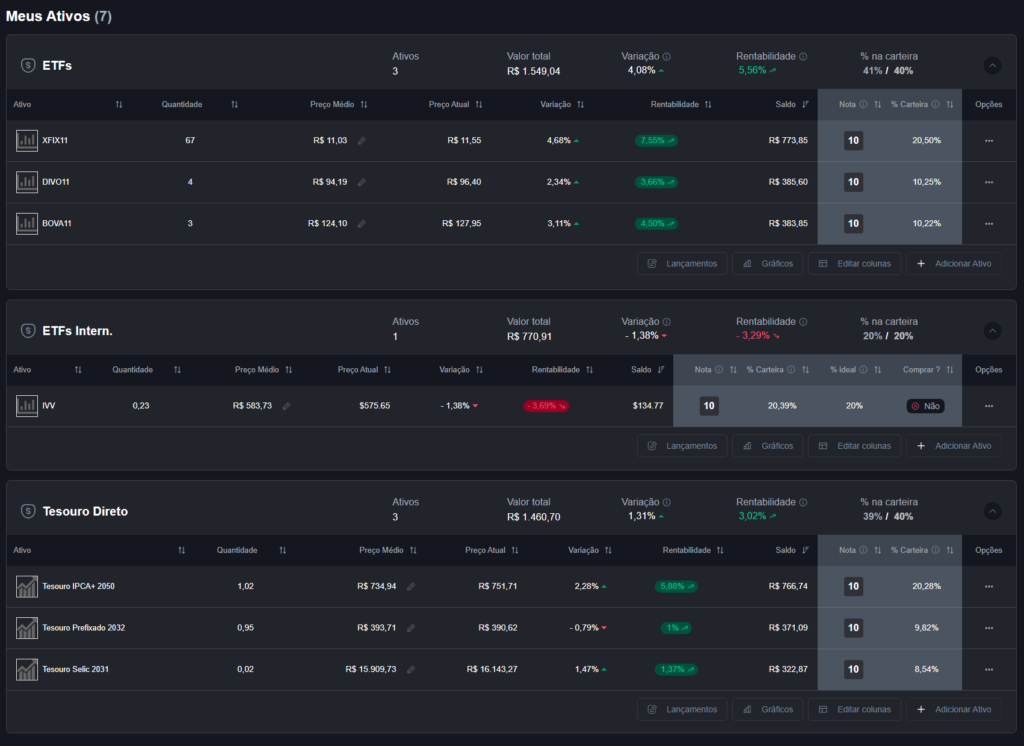The width and height of the screenshot is (1024, 746).
Task: Open Lançamentos in ETFs section
Action: click(x=682, y=264)
